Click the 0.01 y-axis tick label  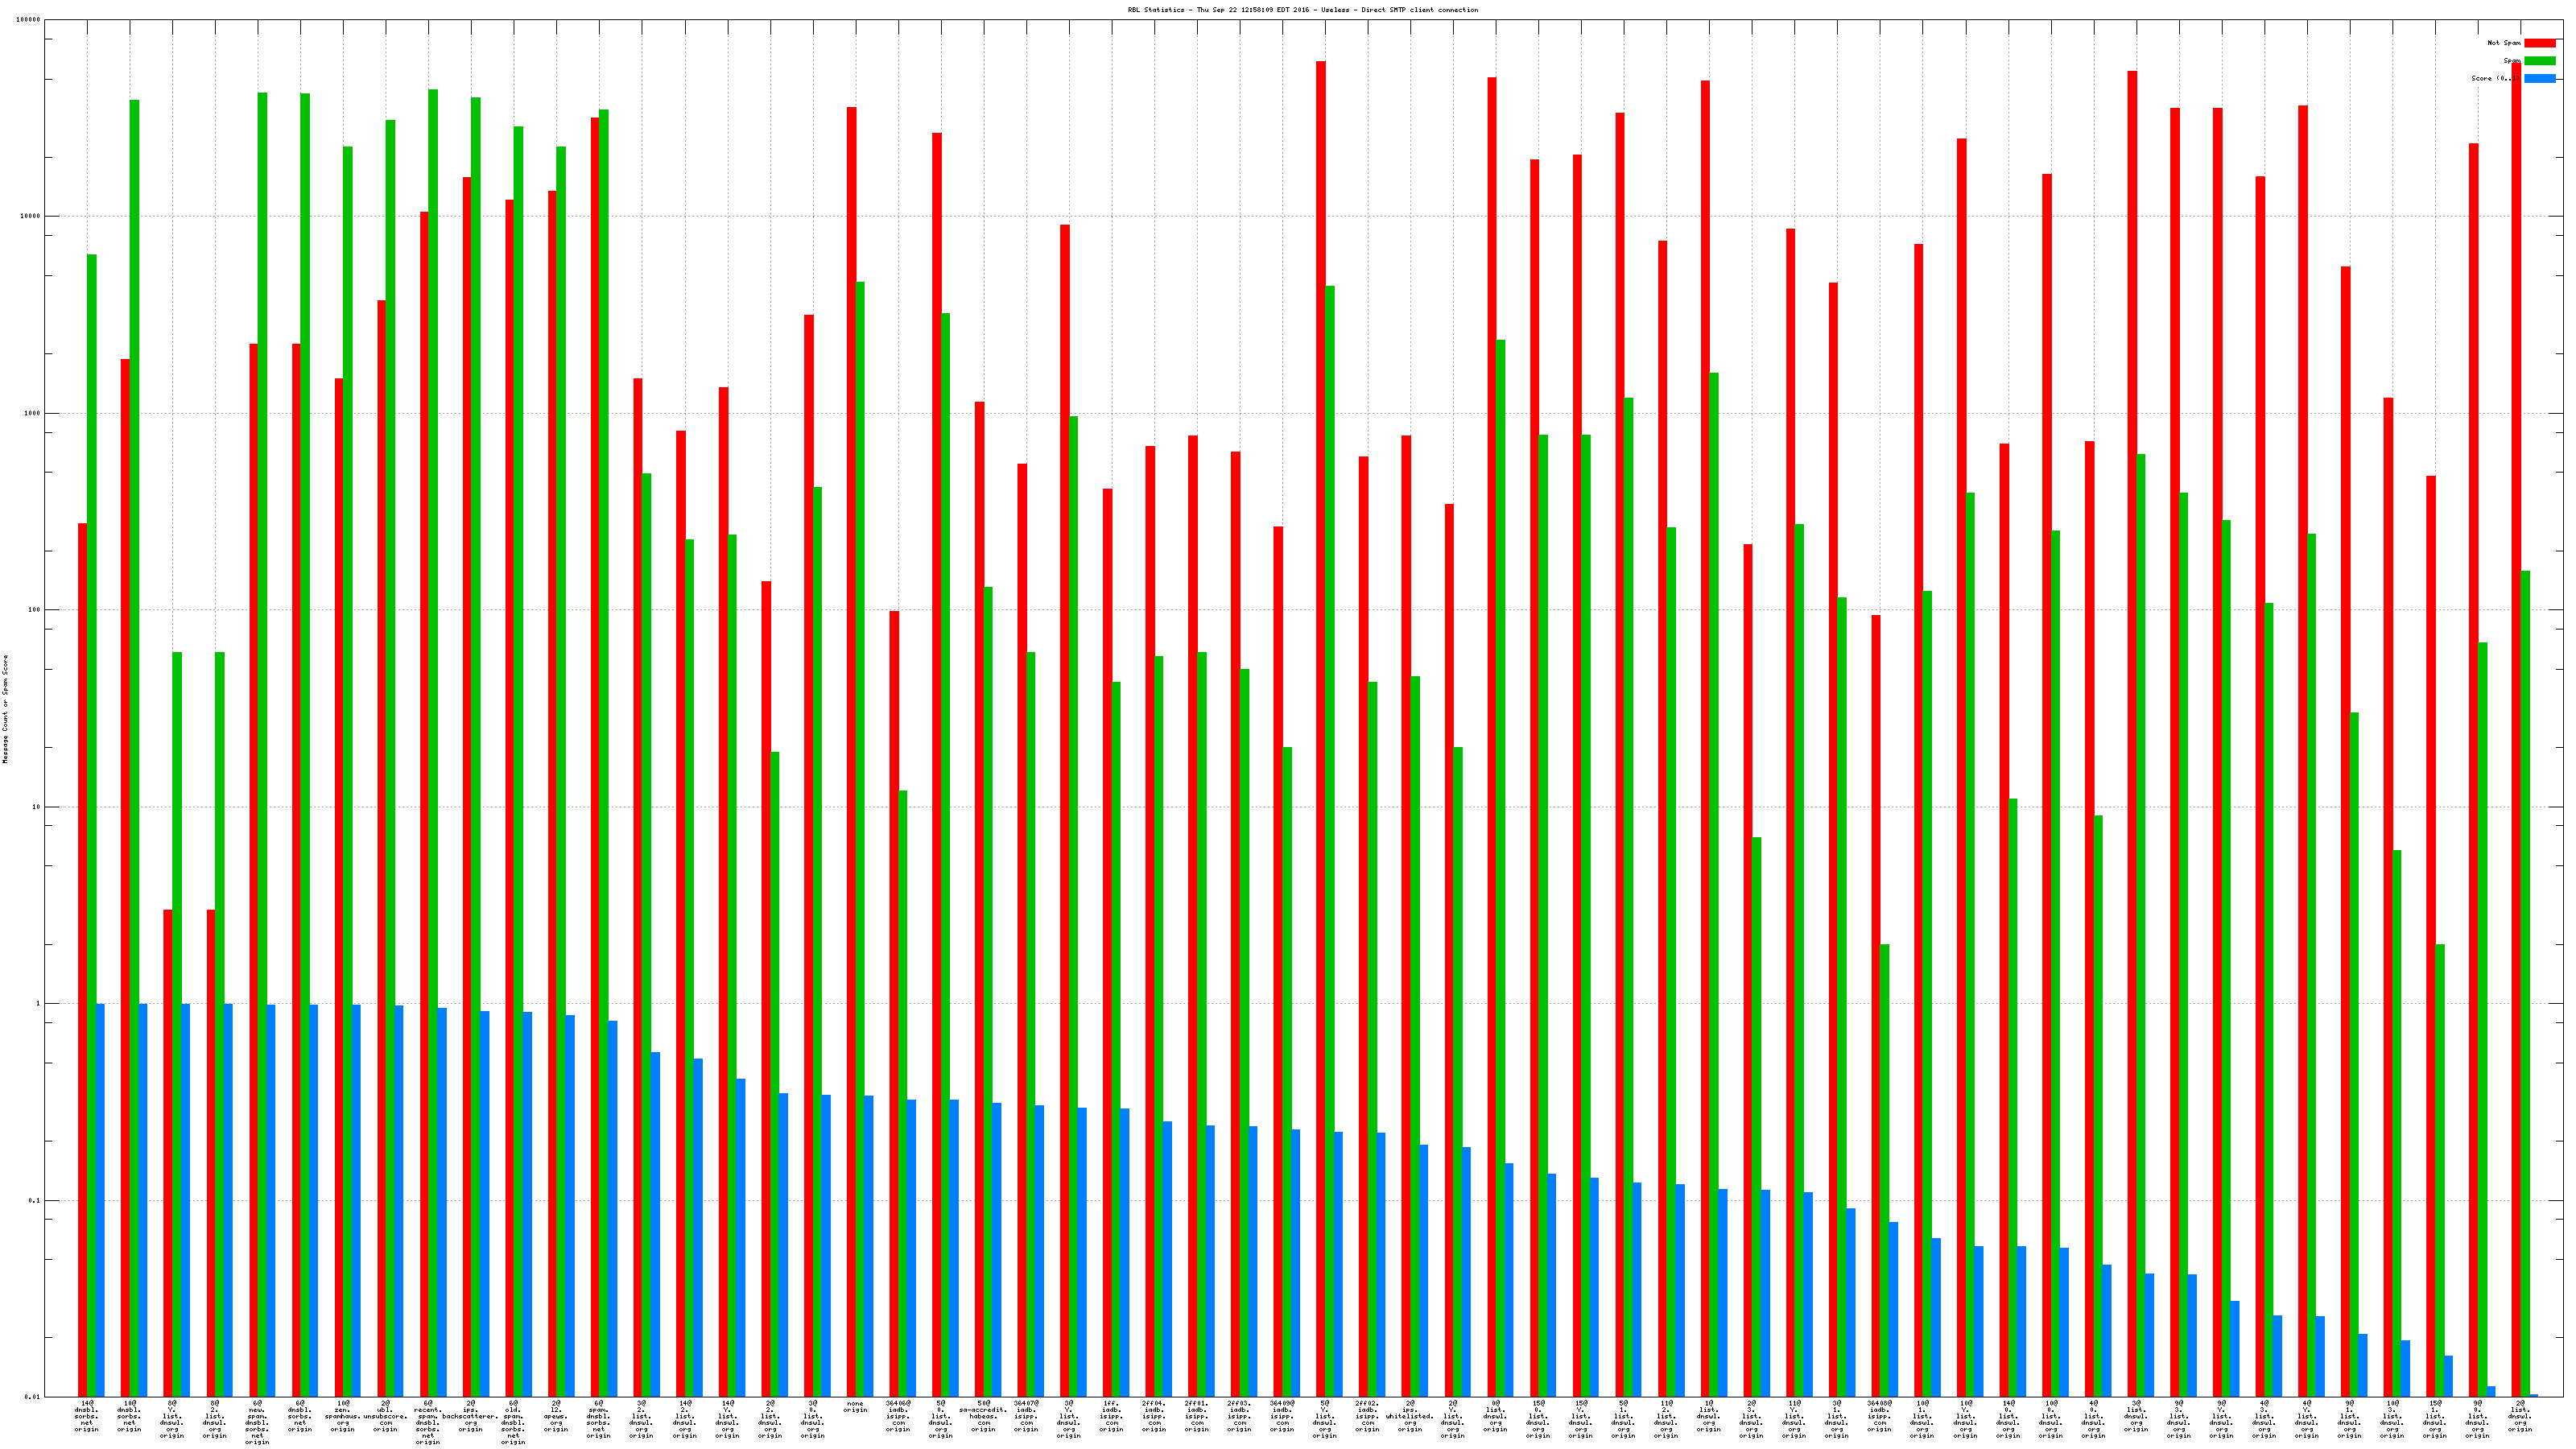point(34,1397)
